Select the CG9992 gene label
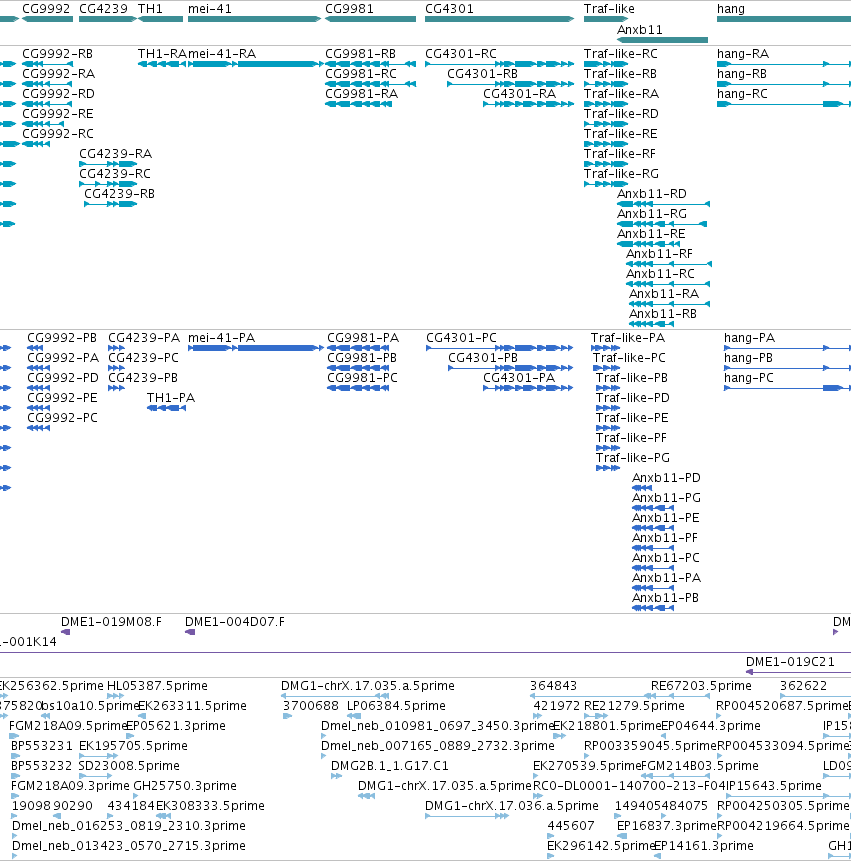This screenshot has width=851, height=861. point(46,9)
